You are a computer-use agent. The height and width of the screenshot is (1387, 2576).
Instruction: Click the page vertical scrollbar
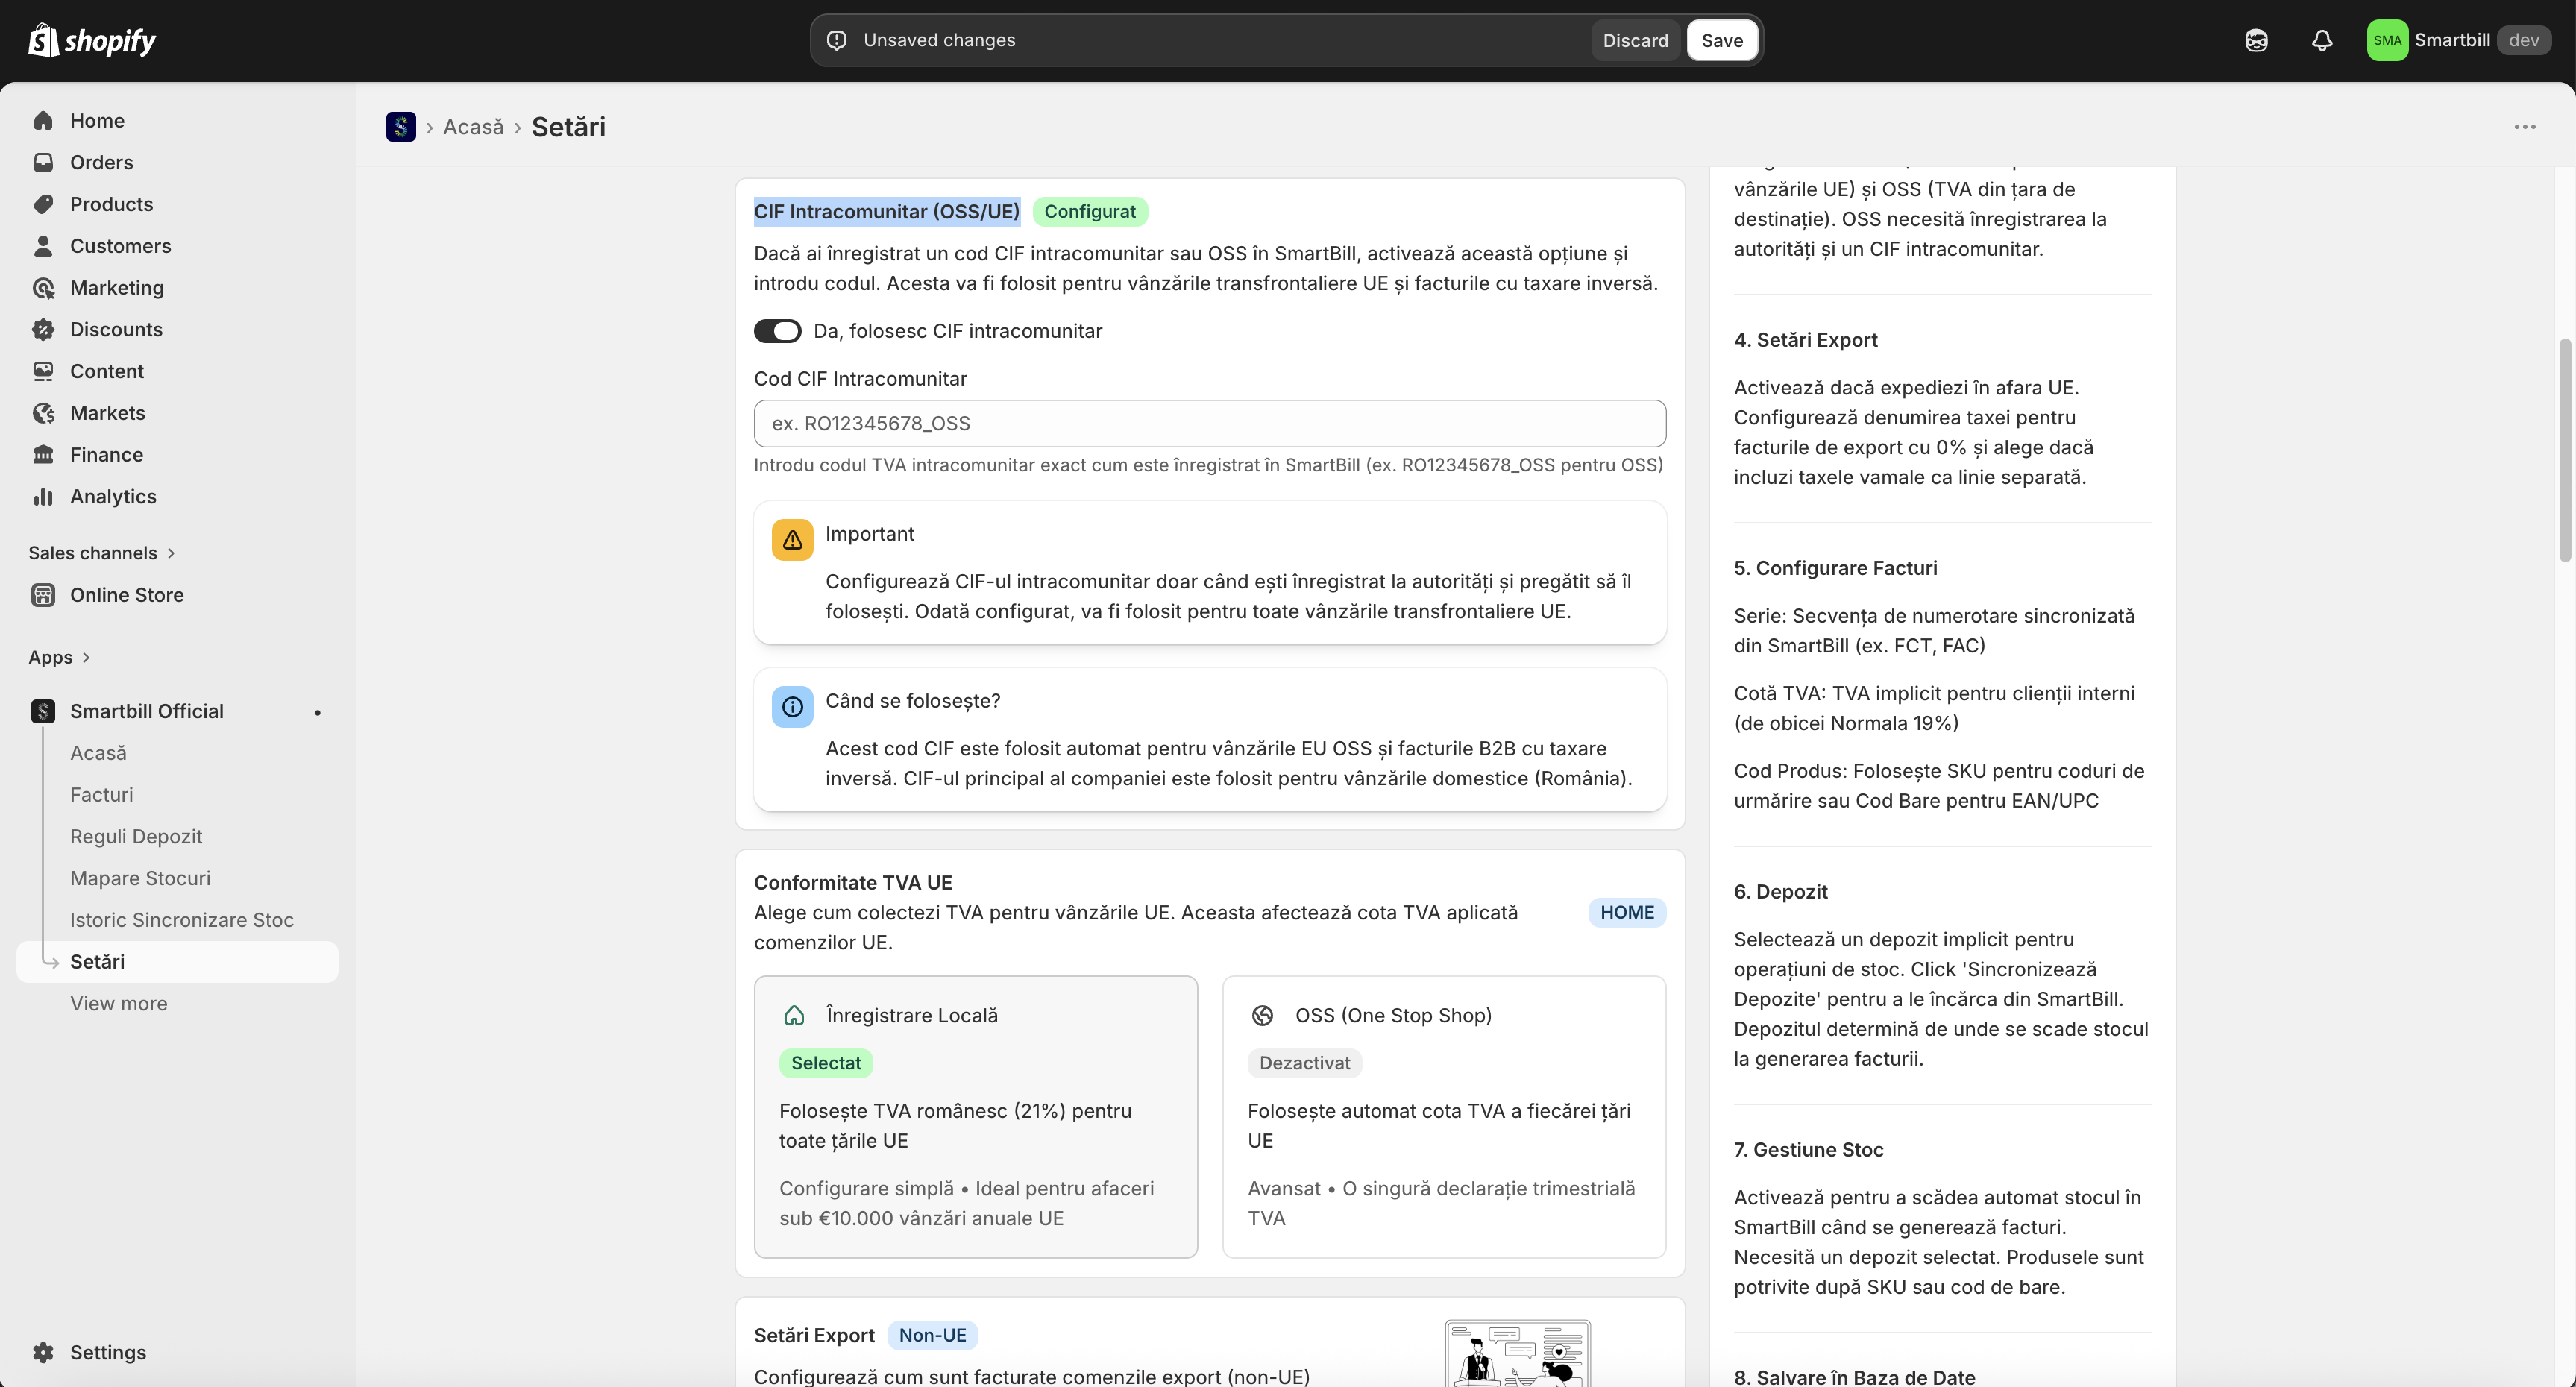point(2564,450)
